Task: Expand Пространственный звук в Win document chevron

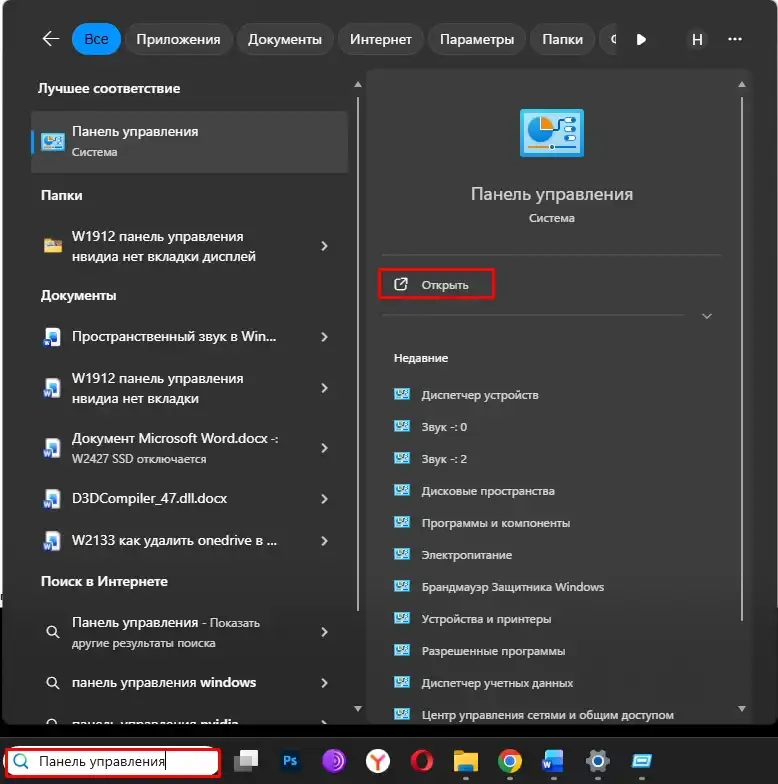Action: click(324, 337)
